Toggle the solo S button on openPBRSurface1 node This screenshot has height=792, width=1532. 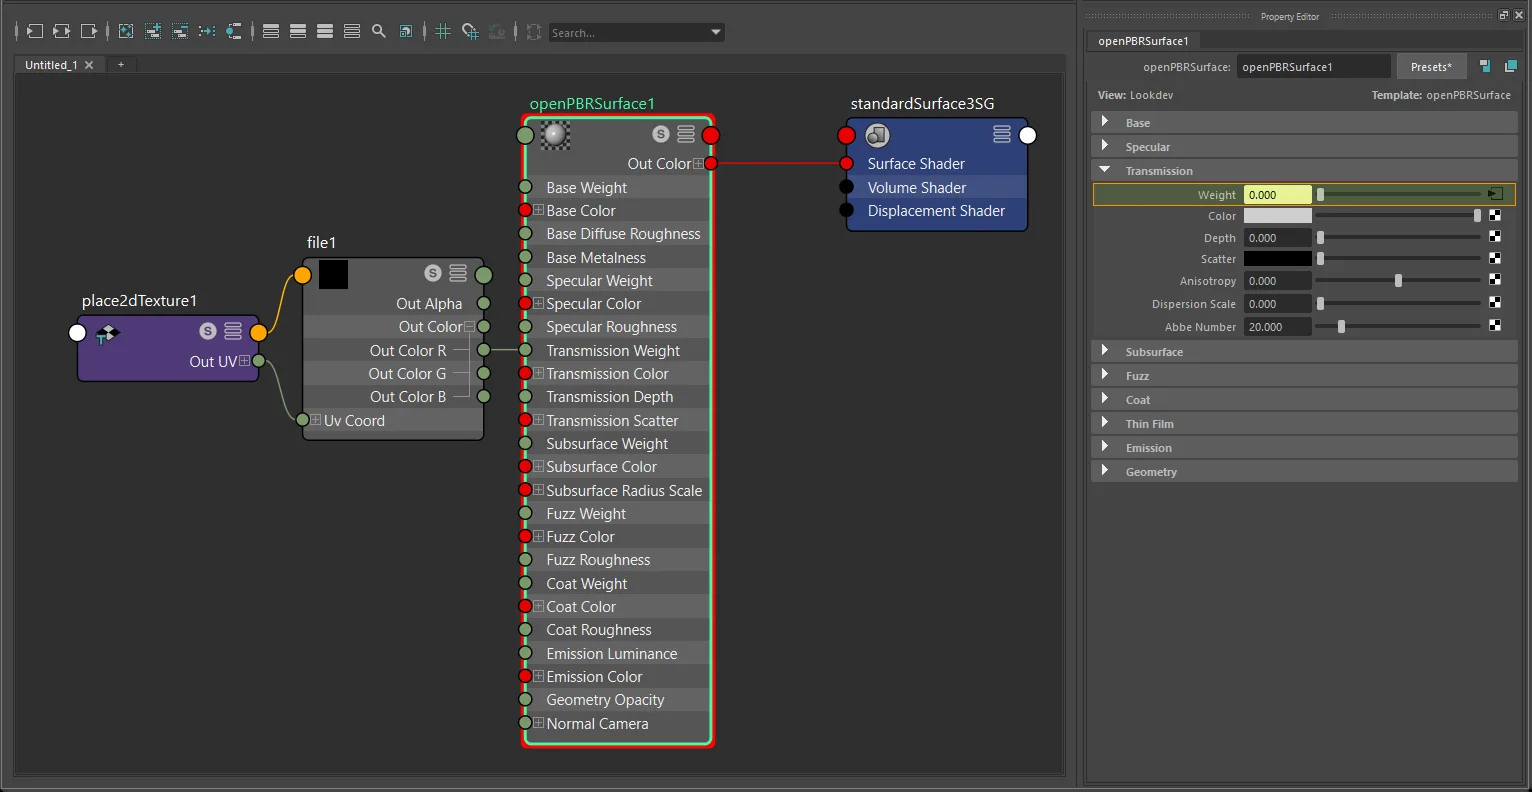pyautogui.click(x=660, y=134)
